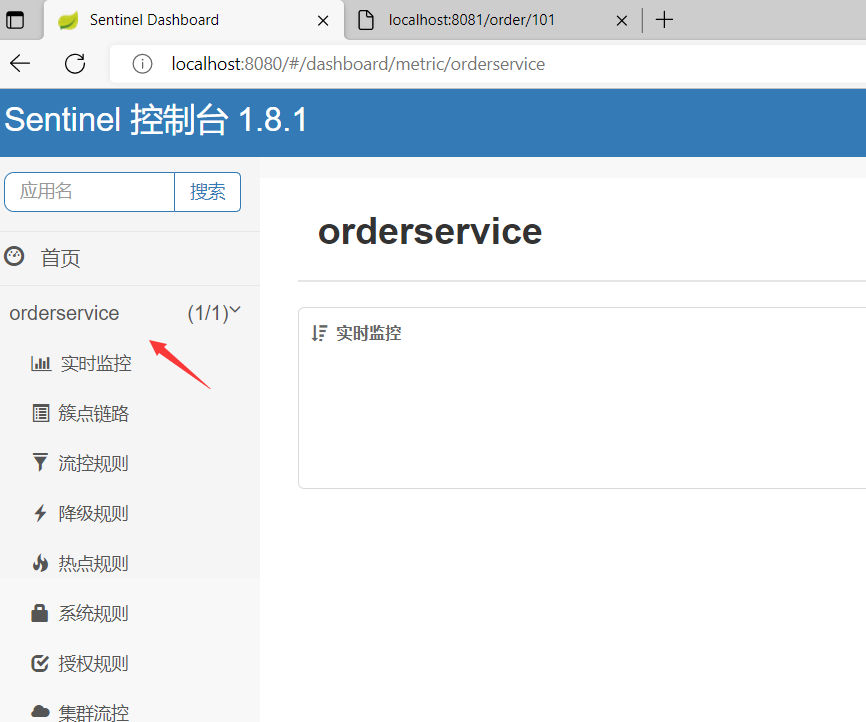The image size is (866, 722).
Task: Close the localhost:8081/order/101 tab
Action: 621,21
